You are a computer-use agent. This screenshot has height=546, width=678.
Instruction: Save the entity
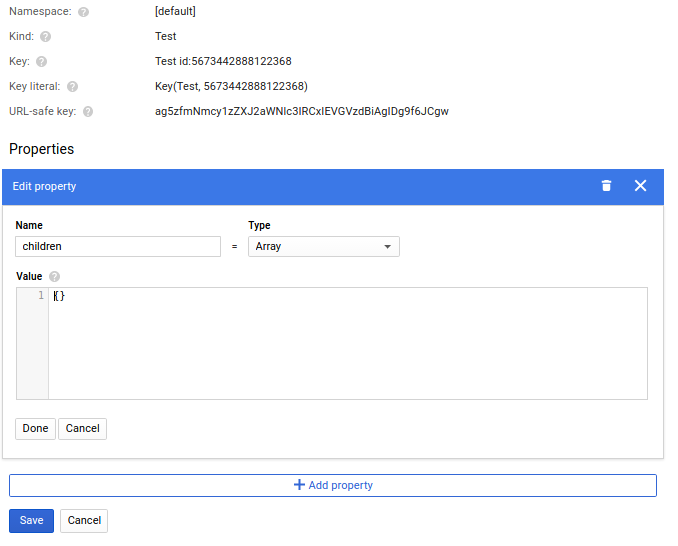(x=32, y=520)
